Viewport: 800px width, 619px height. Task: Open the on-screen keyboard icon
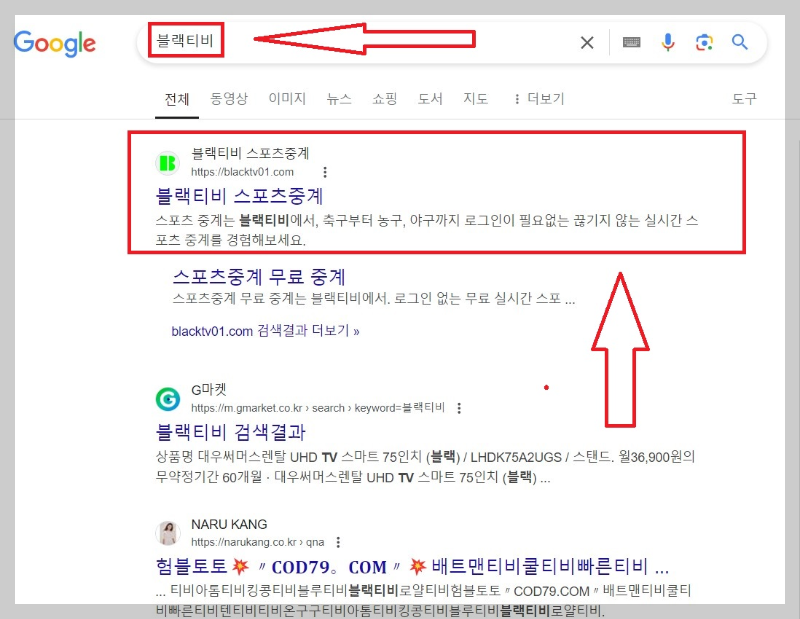click(x=629, y=42)
